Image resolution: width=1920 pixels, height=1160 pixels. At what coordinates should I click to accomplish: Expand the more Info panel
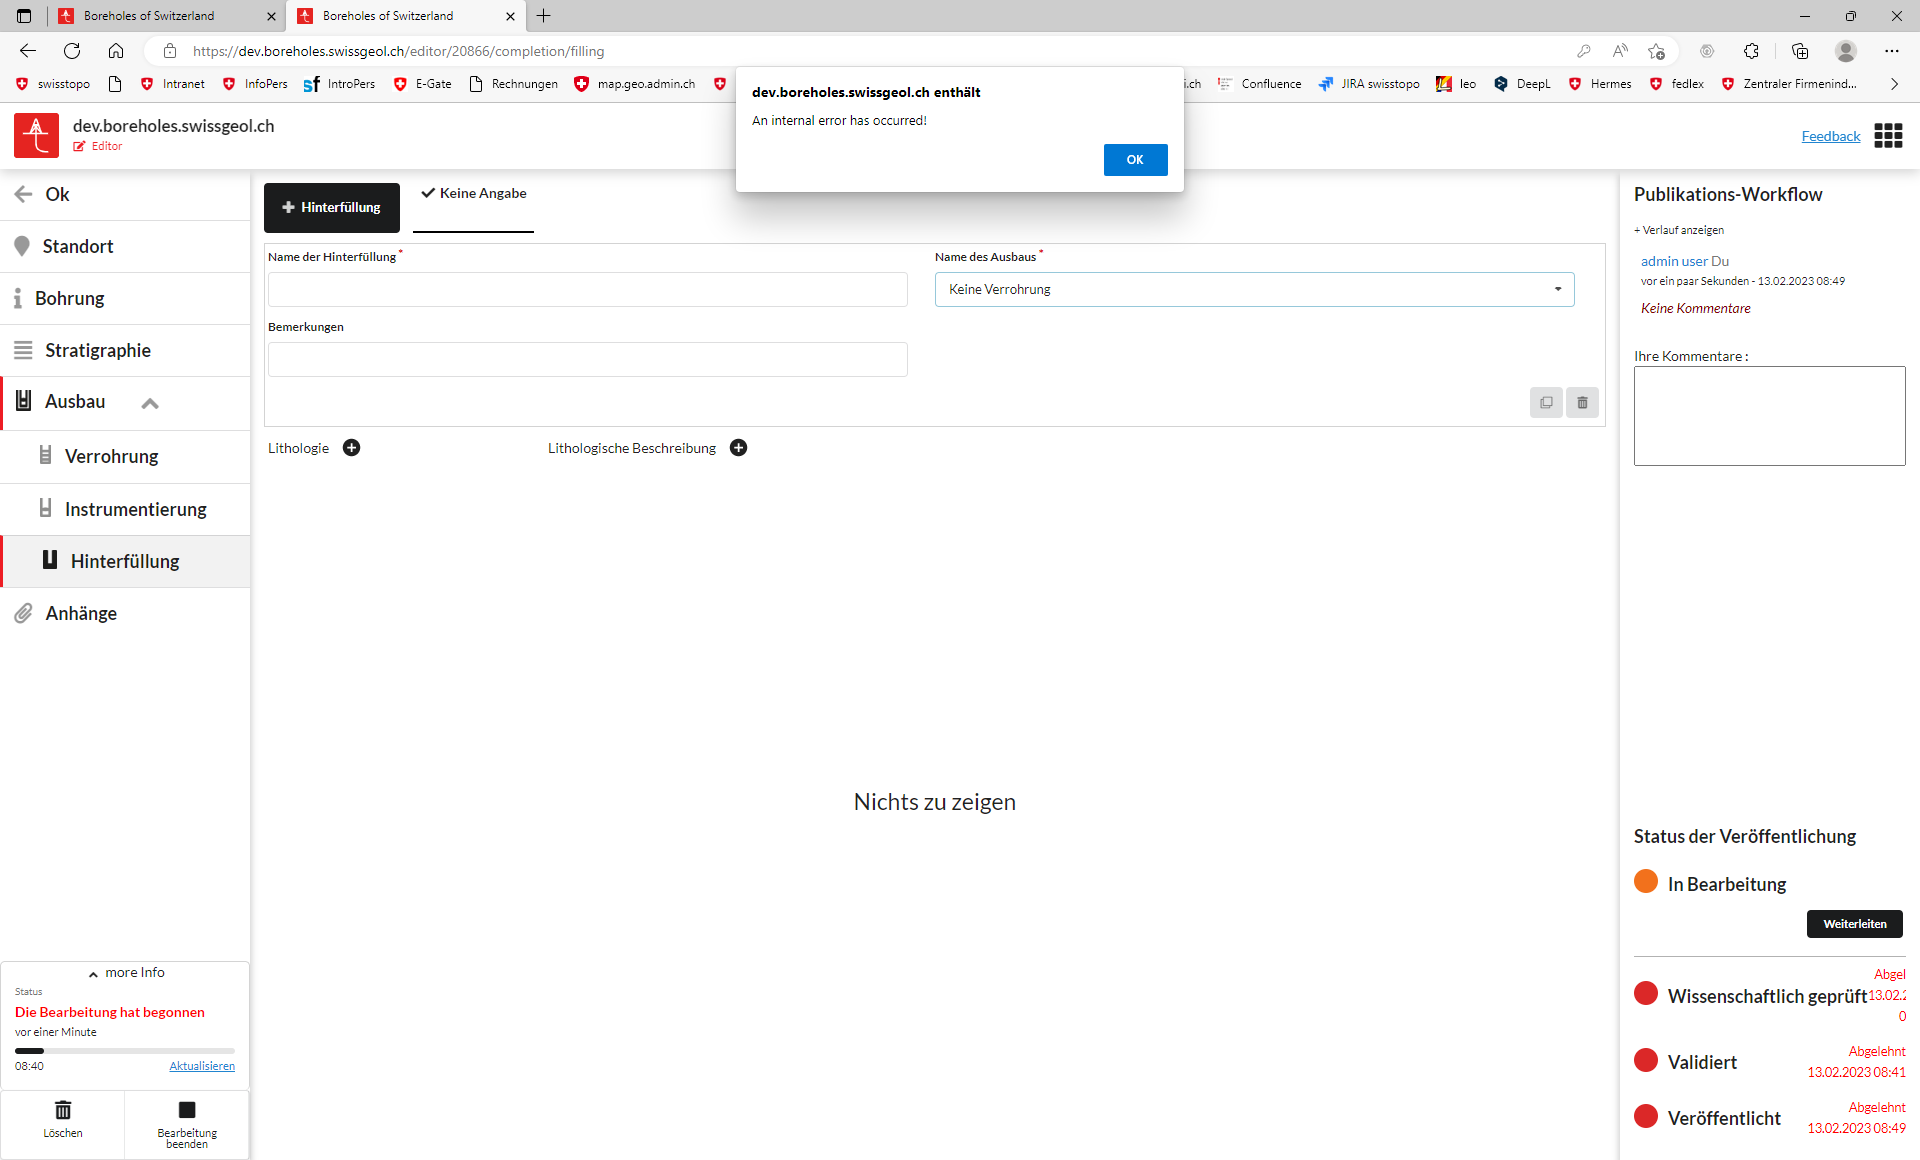tap(126, 973)
